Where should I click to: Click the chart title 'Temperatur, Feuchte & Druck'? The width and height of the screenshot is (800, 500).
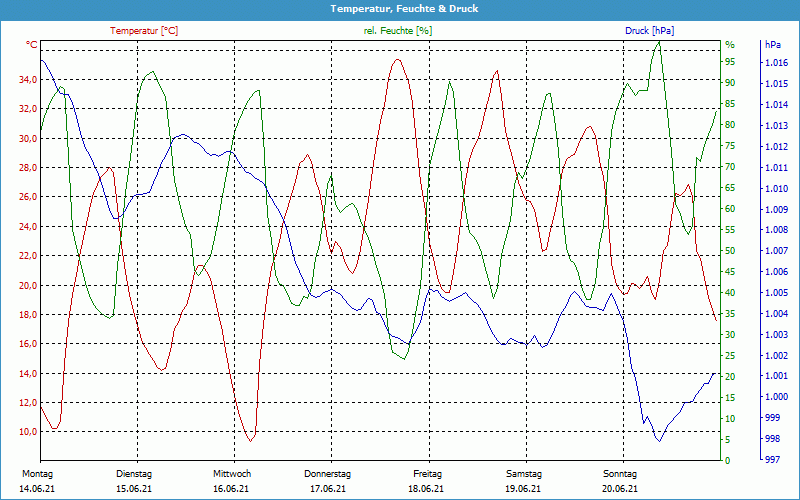[404, 9]
